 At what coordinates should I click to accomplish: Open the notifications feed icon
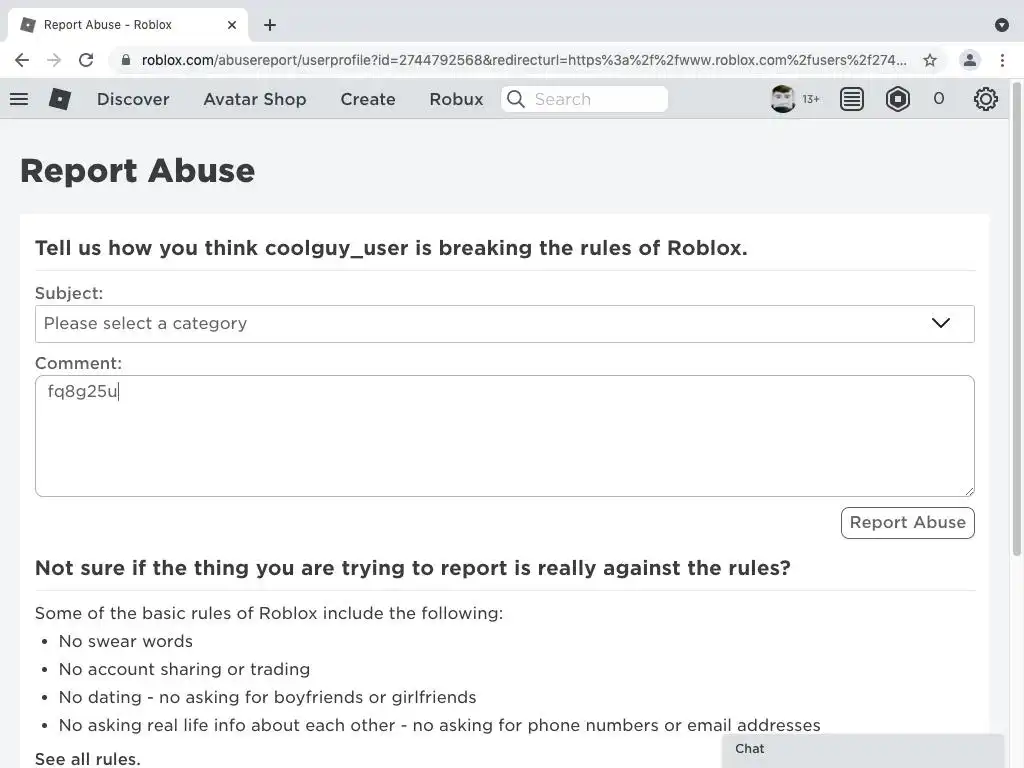pyautogui.click(x=852, y=99)
